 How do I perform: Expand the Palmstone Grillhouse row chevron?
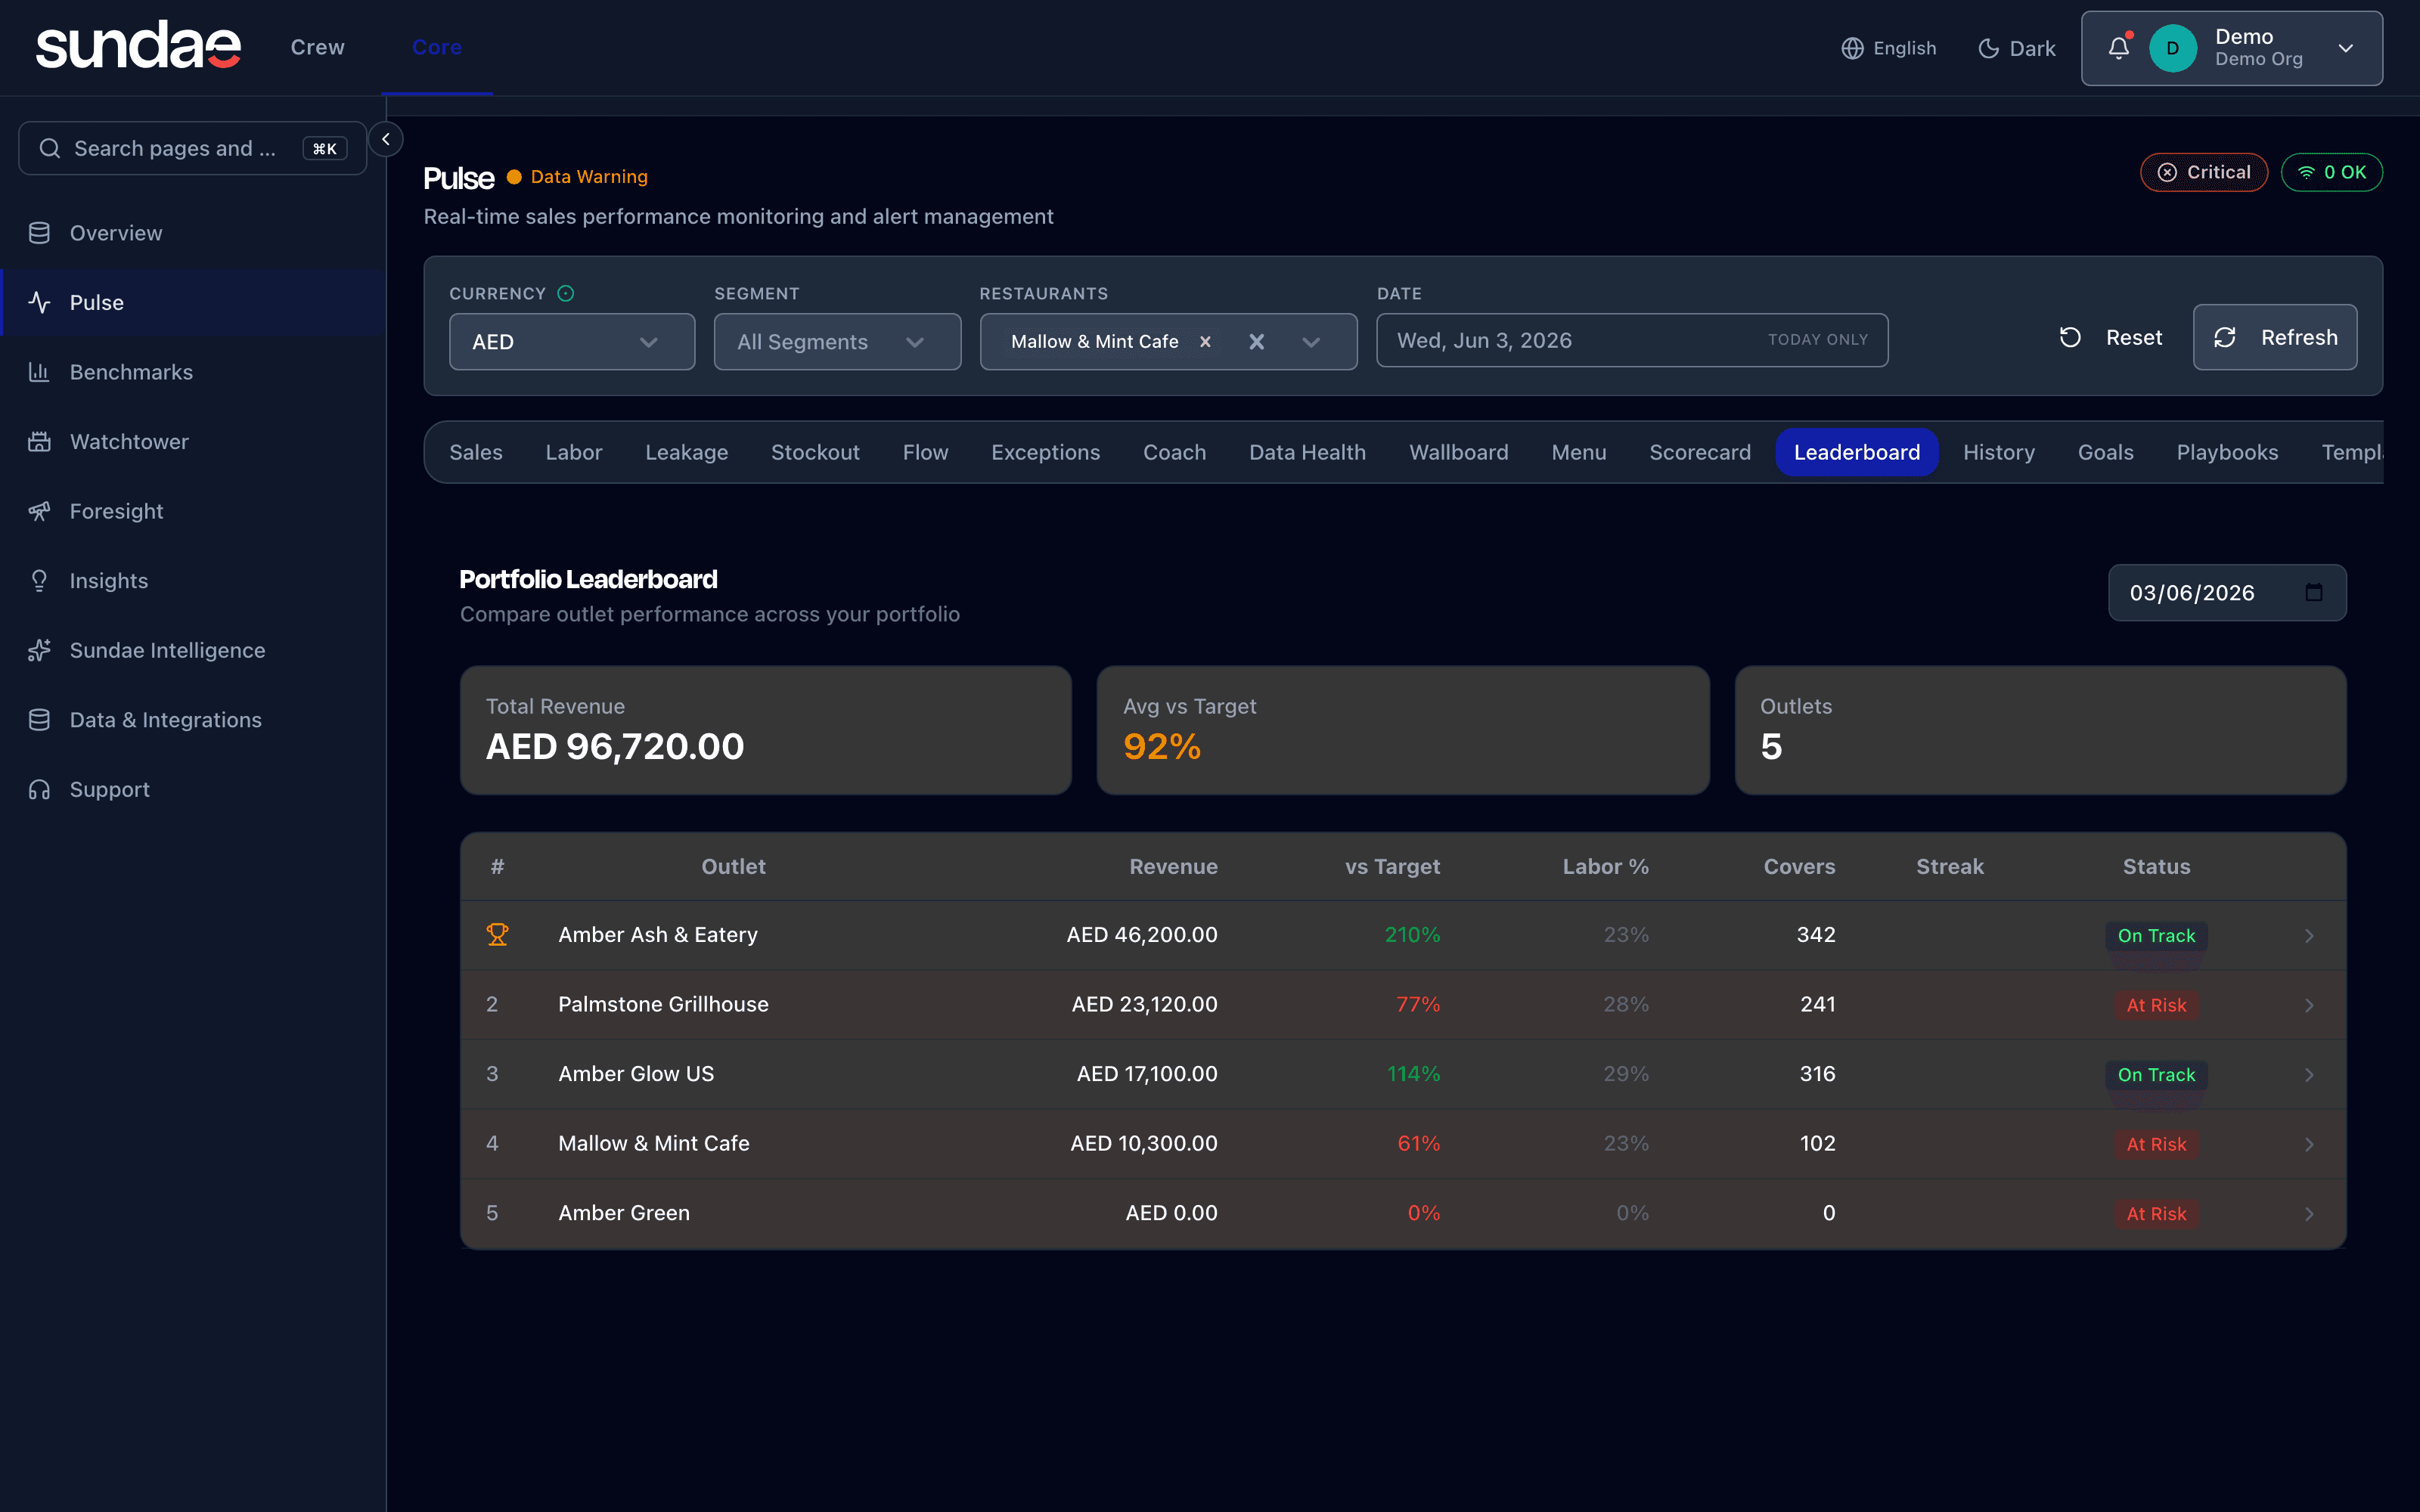[2309, 1005]
